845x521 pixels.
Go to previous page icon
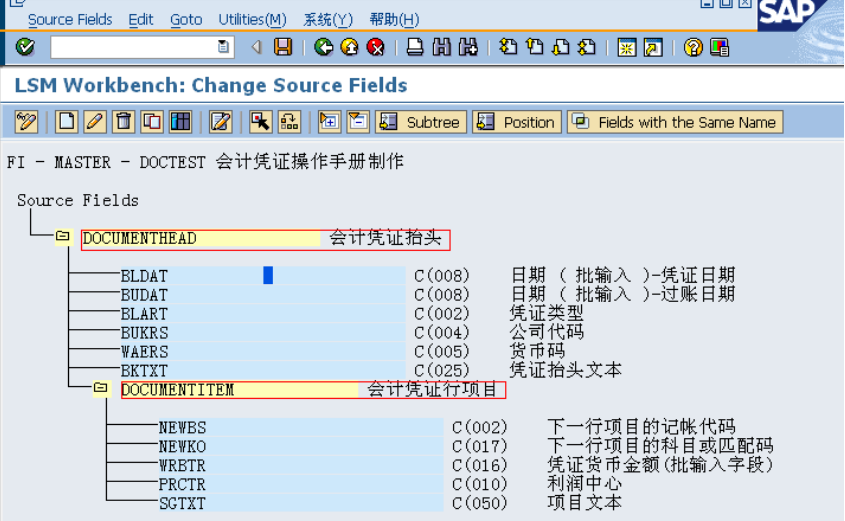click(x=535, y=47)
